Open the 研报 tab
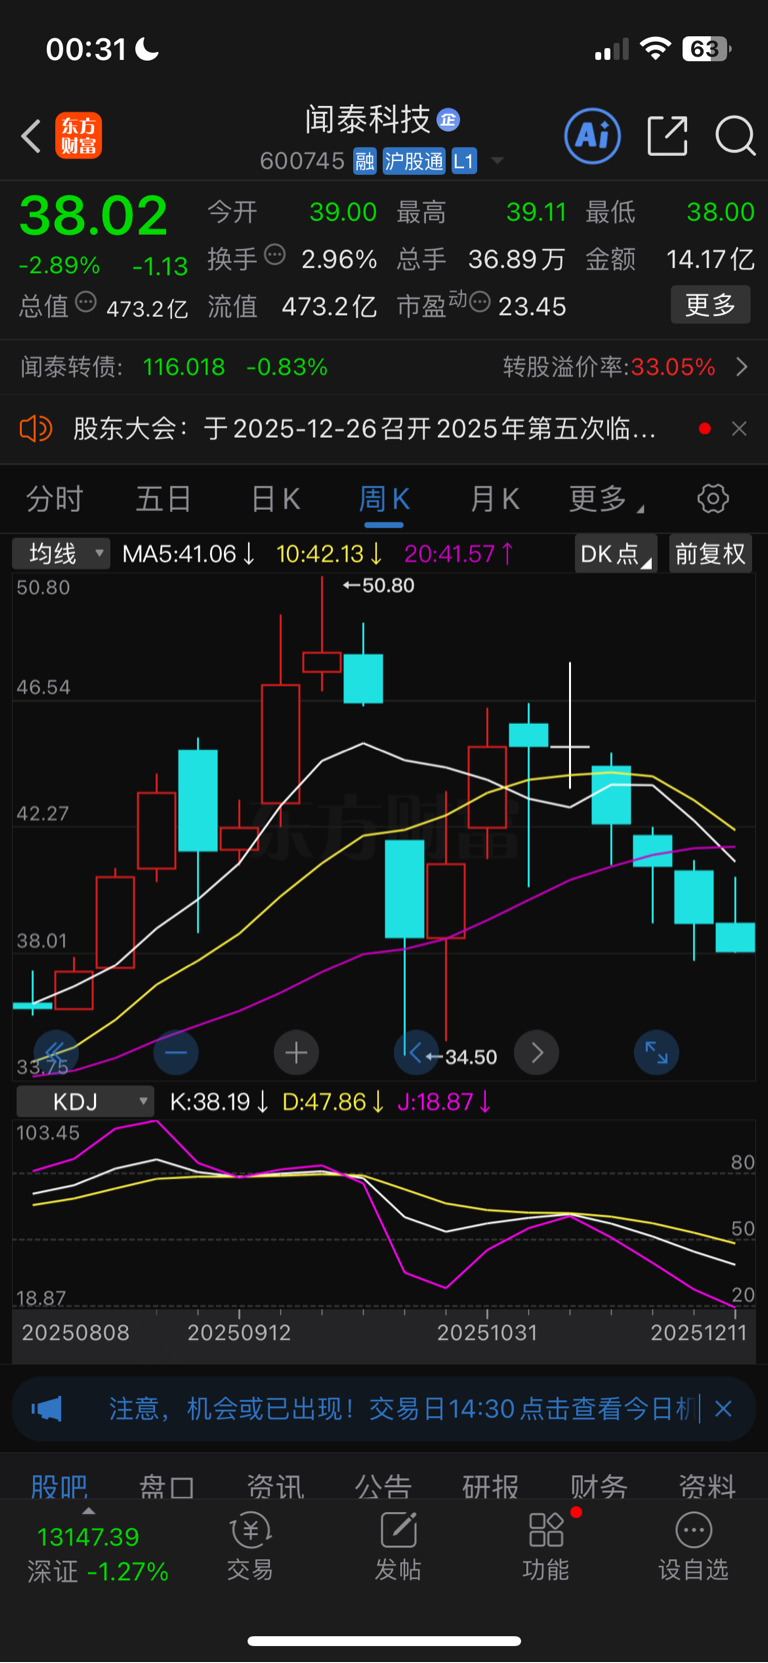Image resolution: width=768 pixels, height=1663 pixels. pyautogui.click(x=491, y=1486)
